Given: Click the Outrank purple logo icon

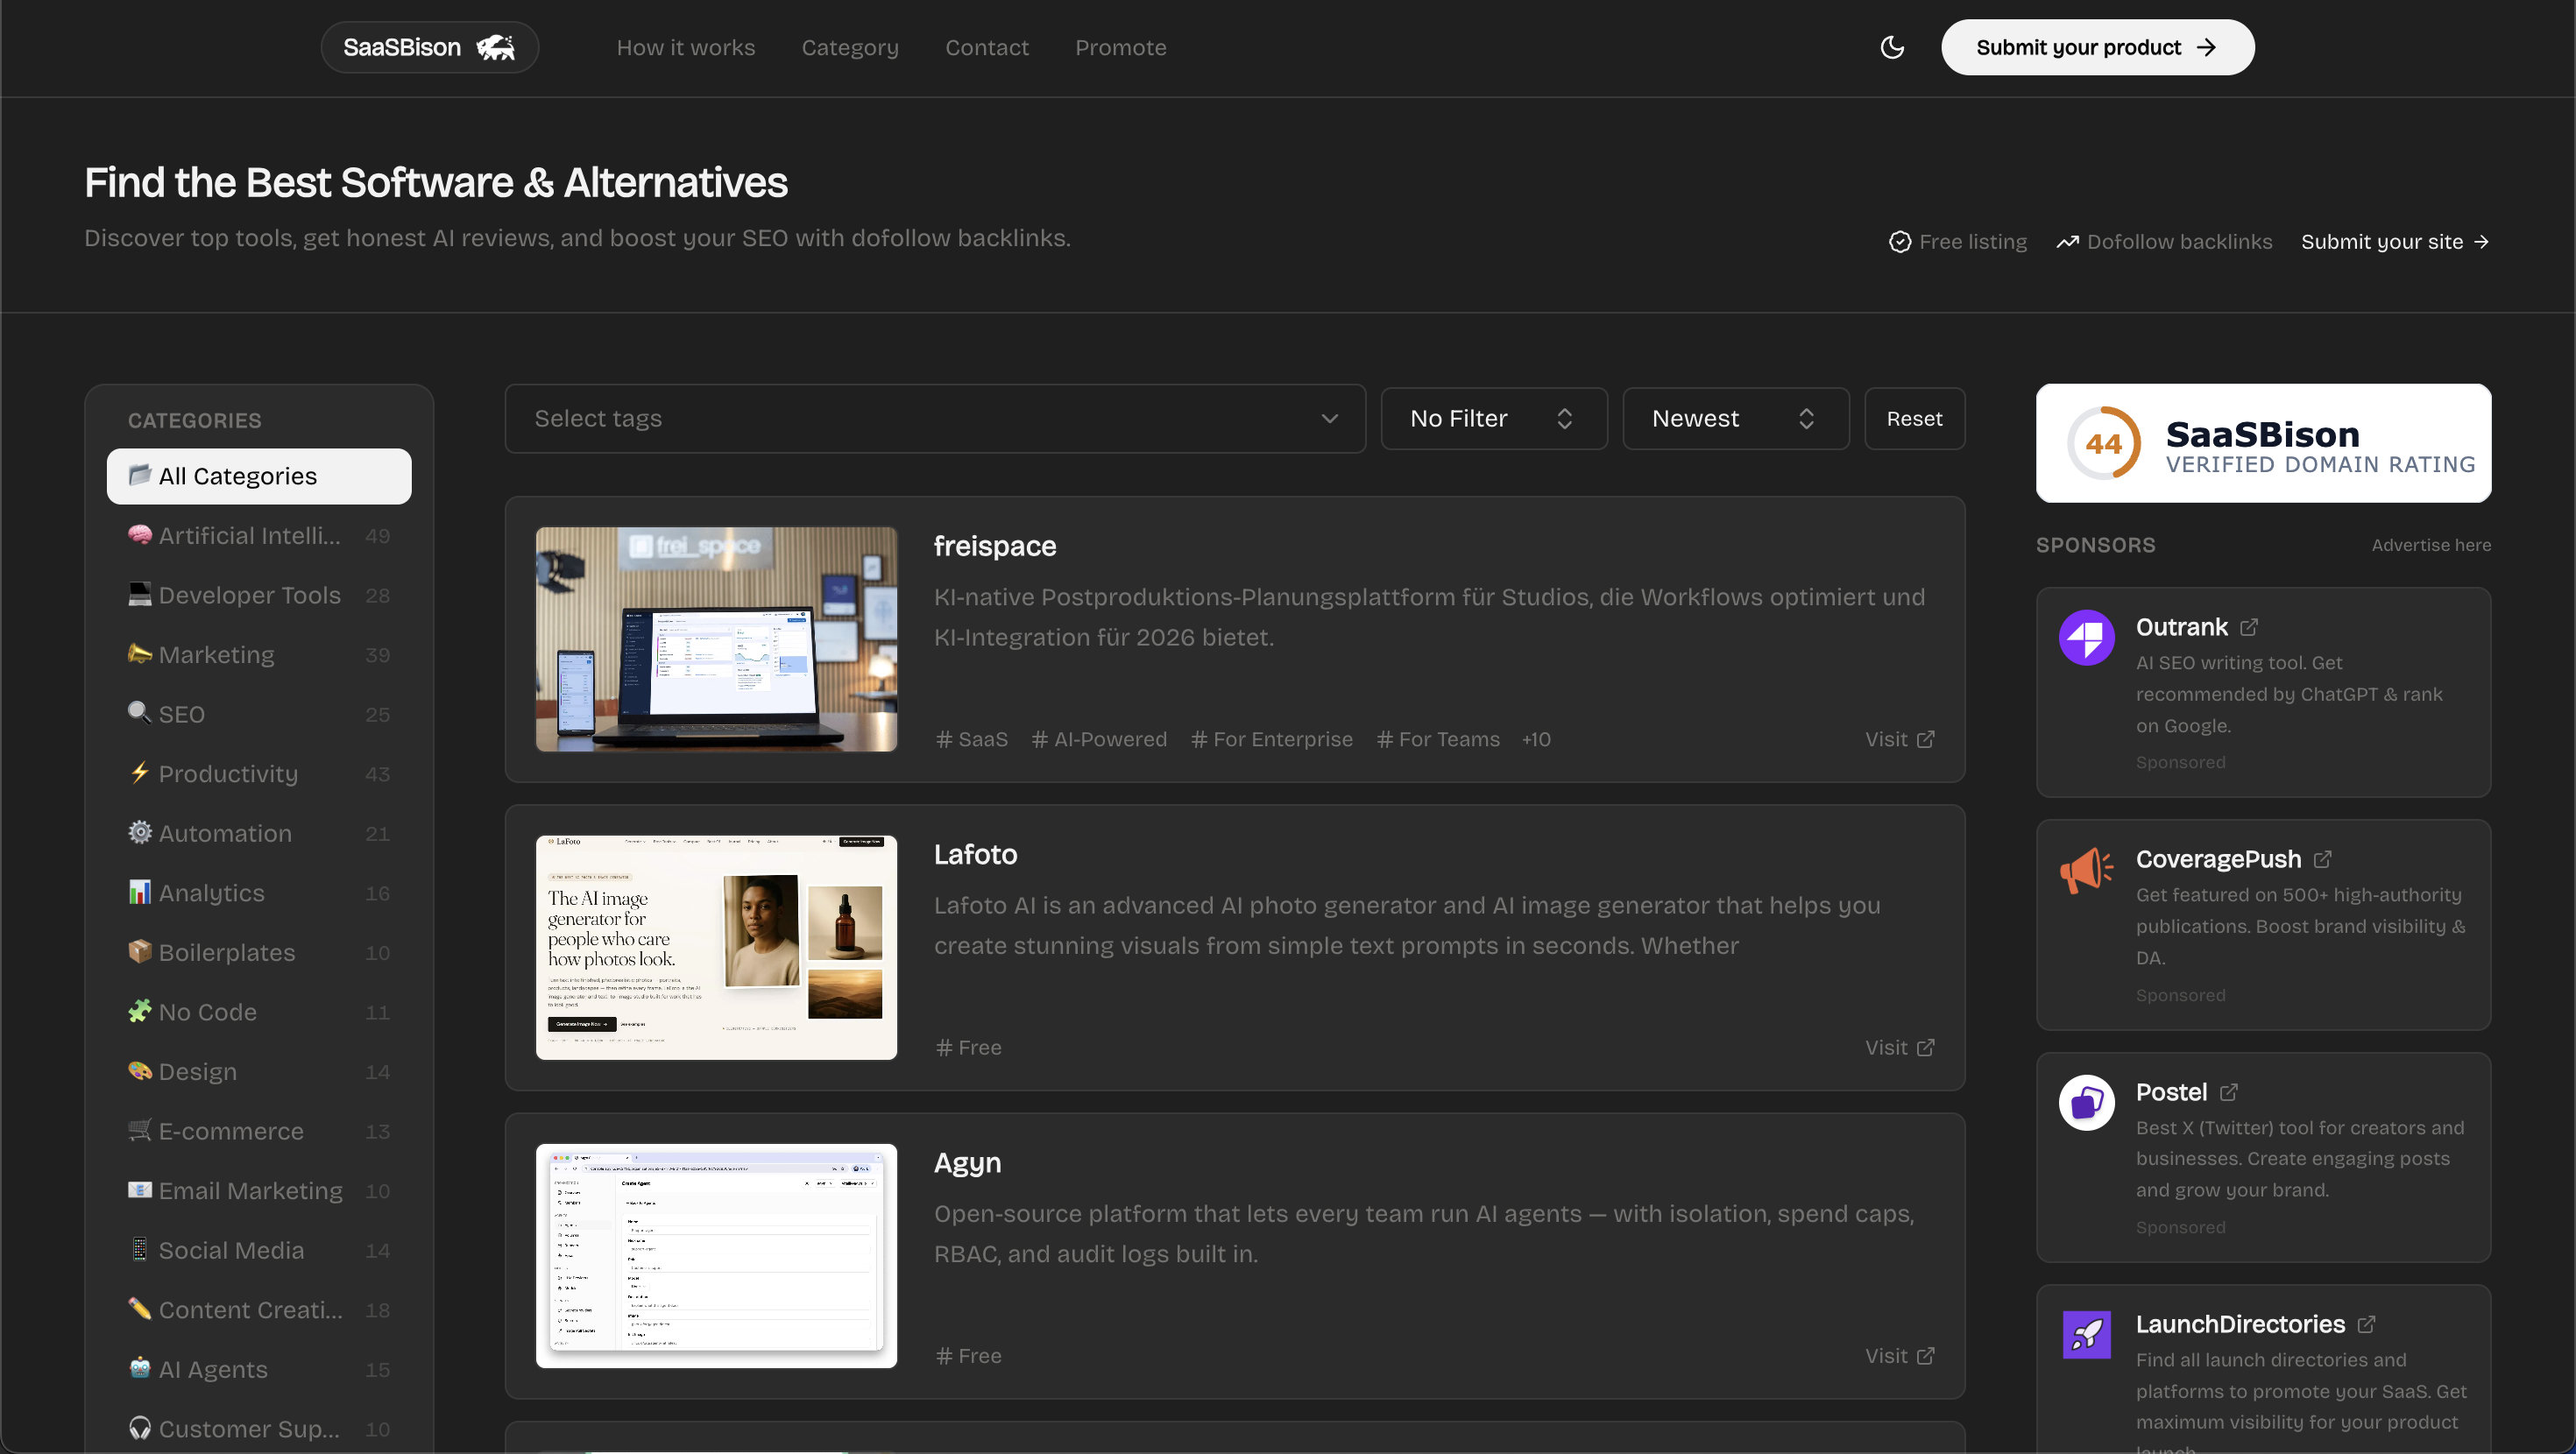Looking at the screenshot, I should click(x=2087, y=637).
